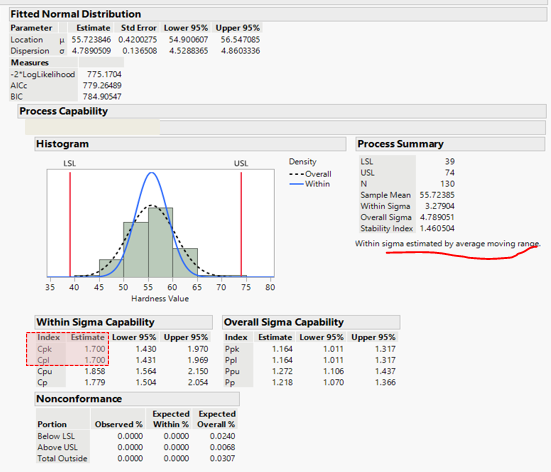Select the Ppu estimate 1.272
Image resolution: width=551 pixels, height=472 pixels.
[282, 371]
